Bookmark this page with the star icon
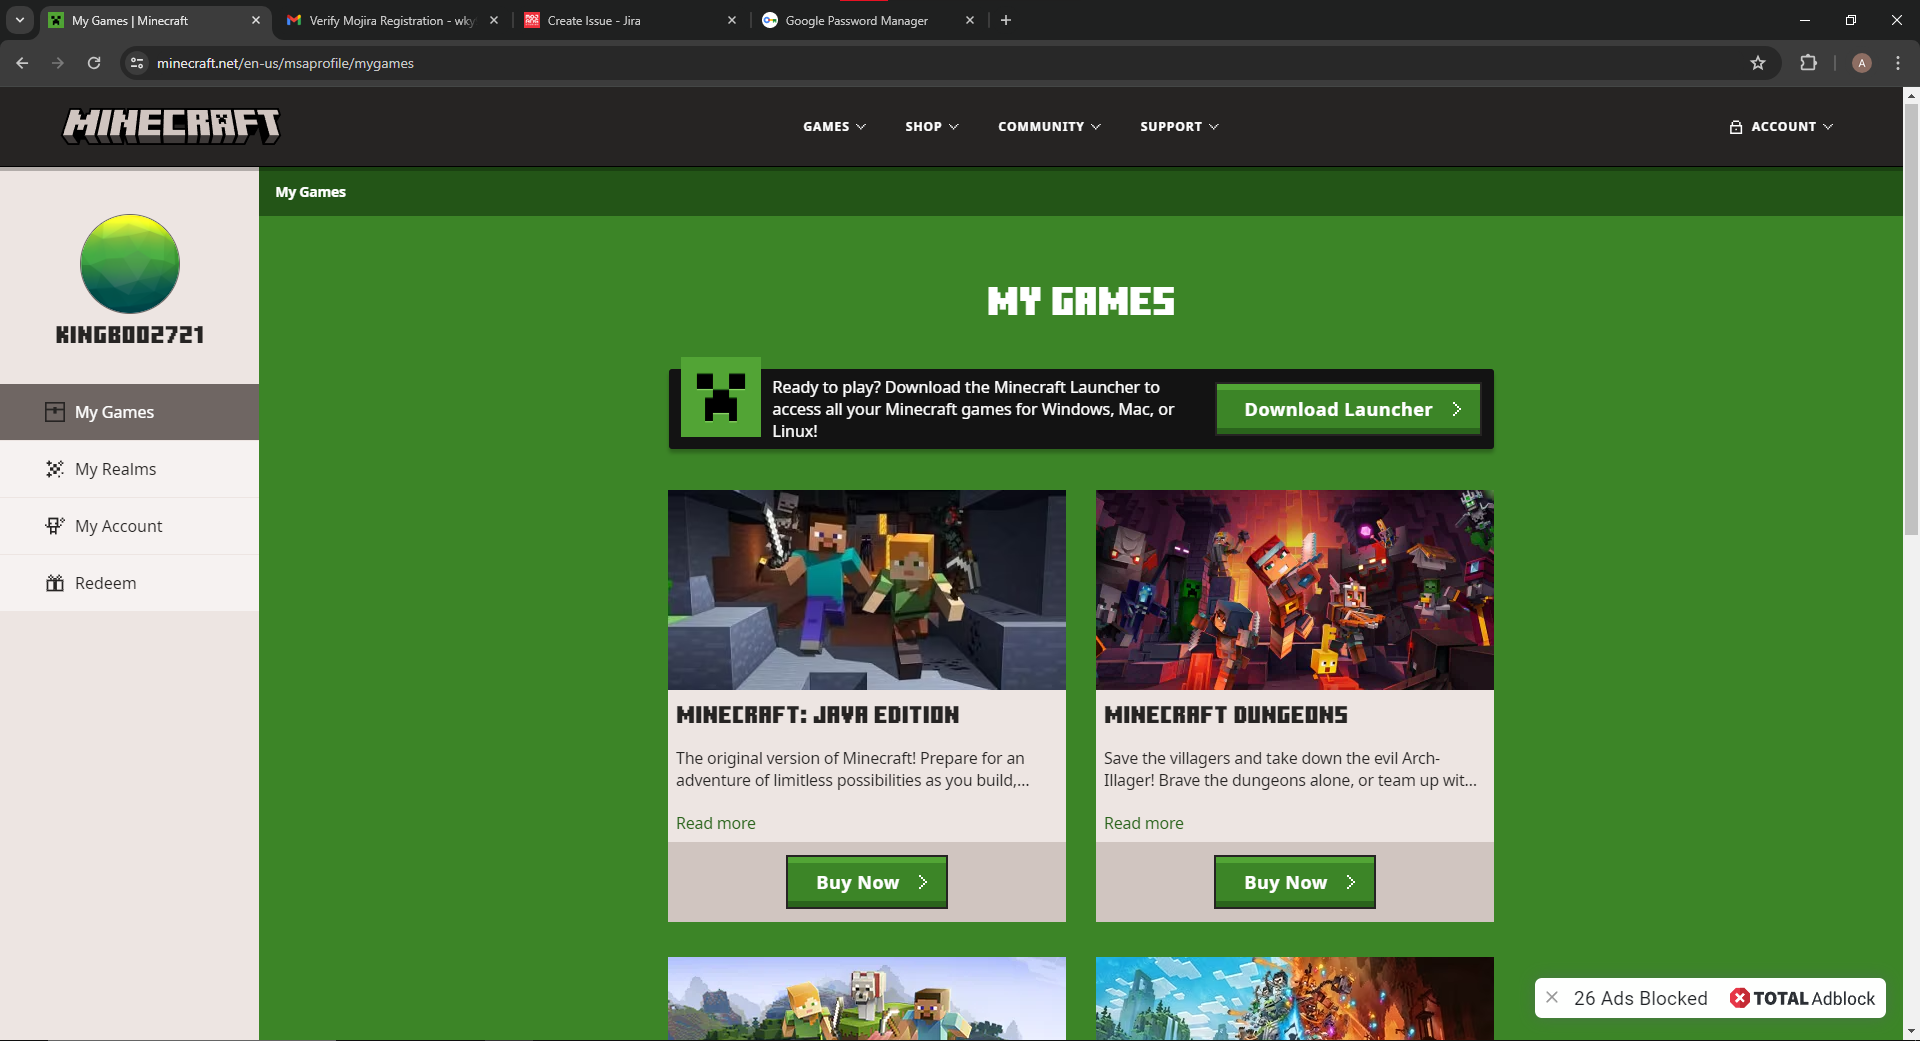 1758,63
